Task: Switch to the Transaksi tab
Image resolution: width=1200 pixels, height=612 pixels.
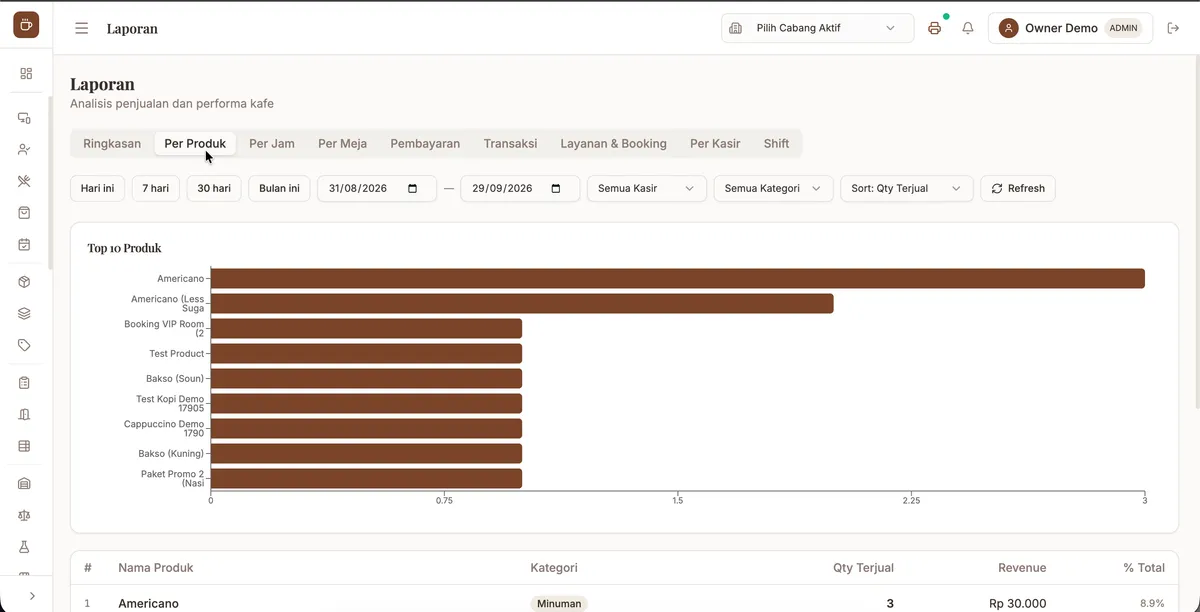Action: 510,143
